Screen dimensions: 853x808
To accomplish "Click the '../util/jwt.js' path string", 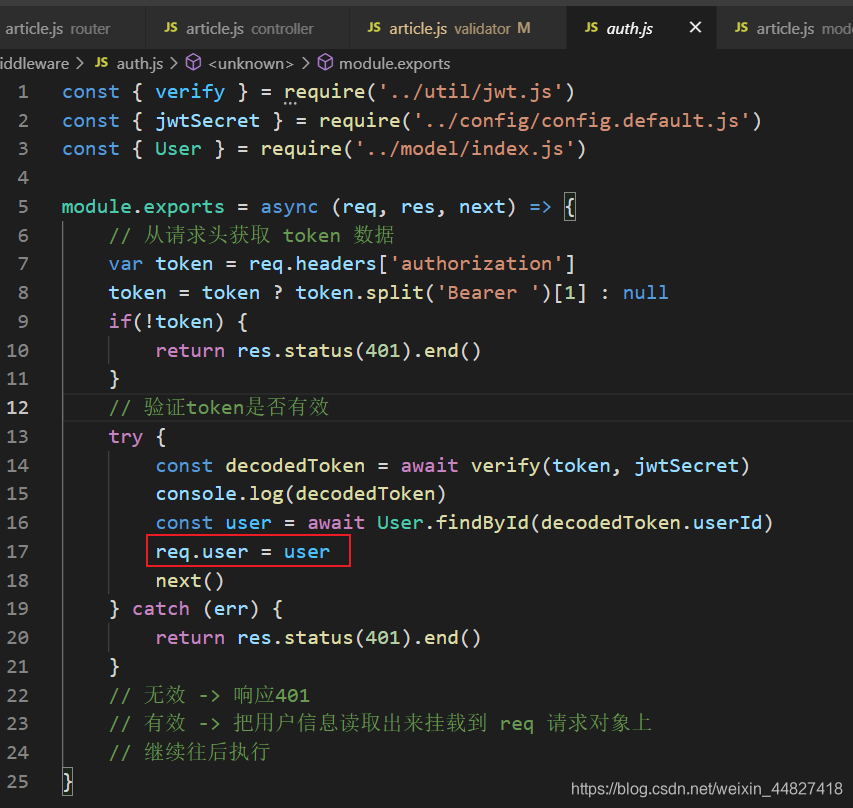I will [x=471, y=91].
